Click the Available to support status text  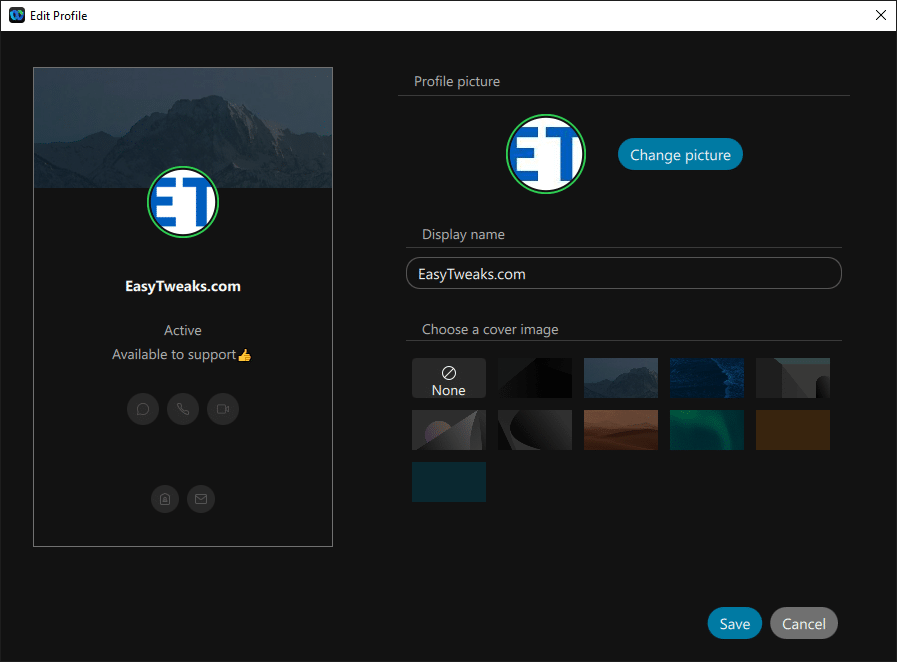[x=174, y=355]
